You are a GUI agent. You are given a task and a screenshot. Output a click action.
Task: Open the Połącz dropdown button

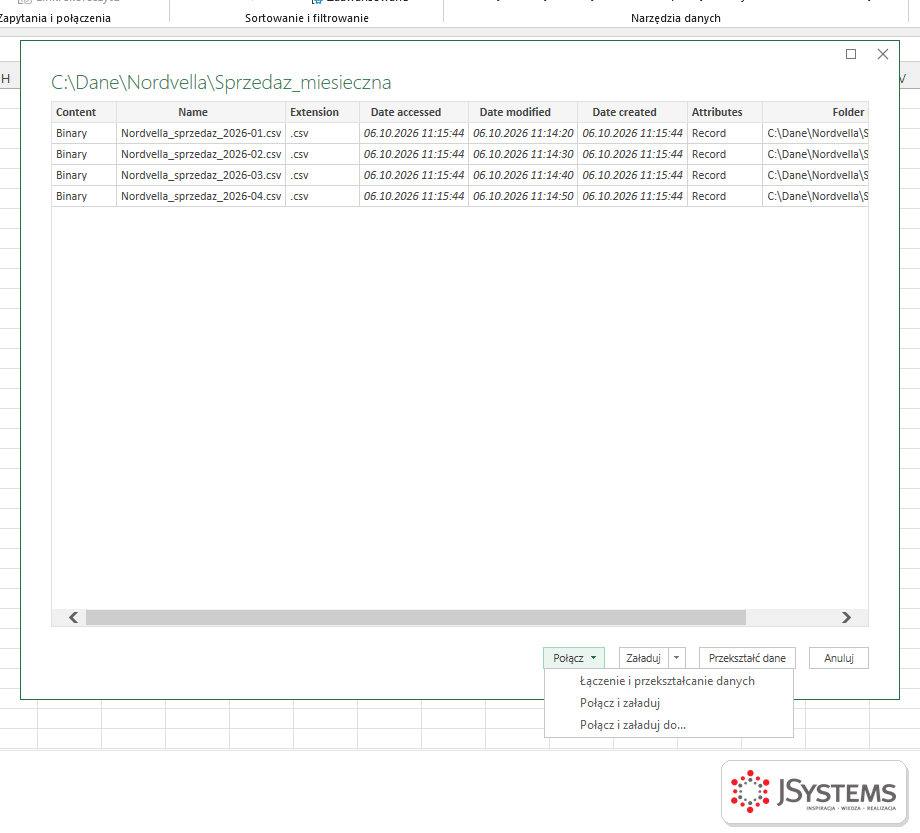(x=573, y=658)
